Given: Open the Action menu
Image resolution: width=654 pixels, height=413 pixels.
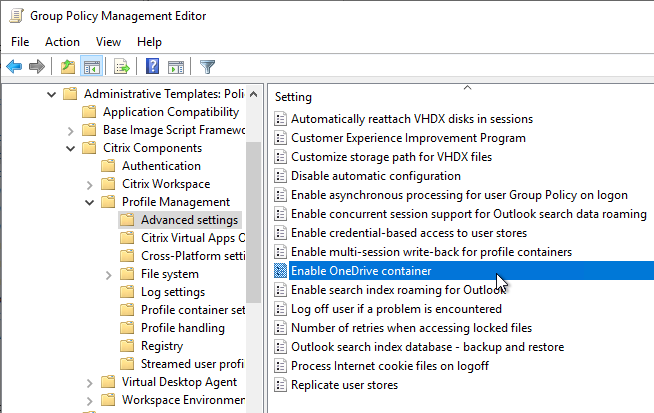Looking at the screenshot, I should [x=62, y=41].
